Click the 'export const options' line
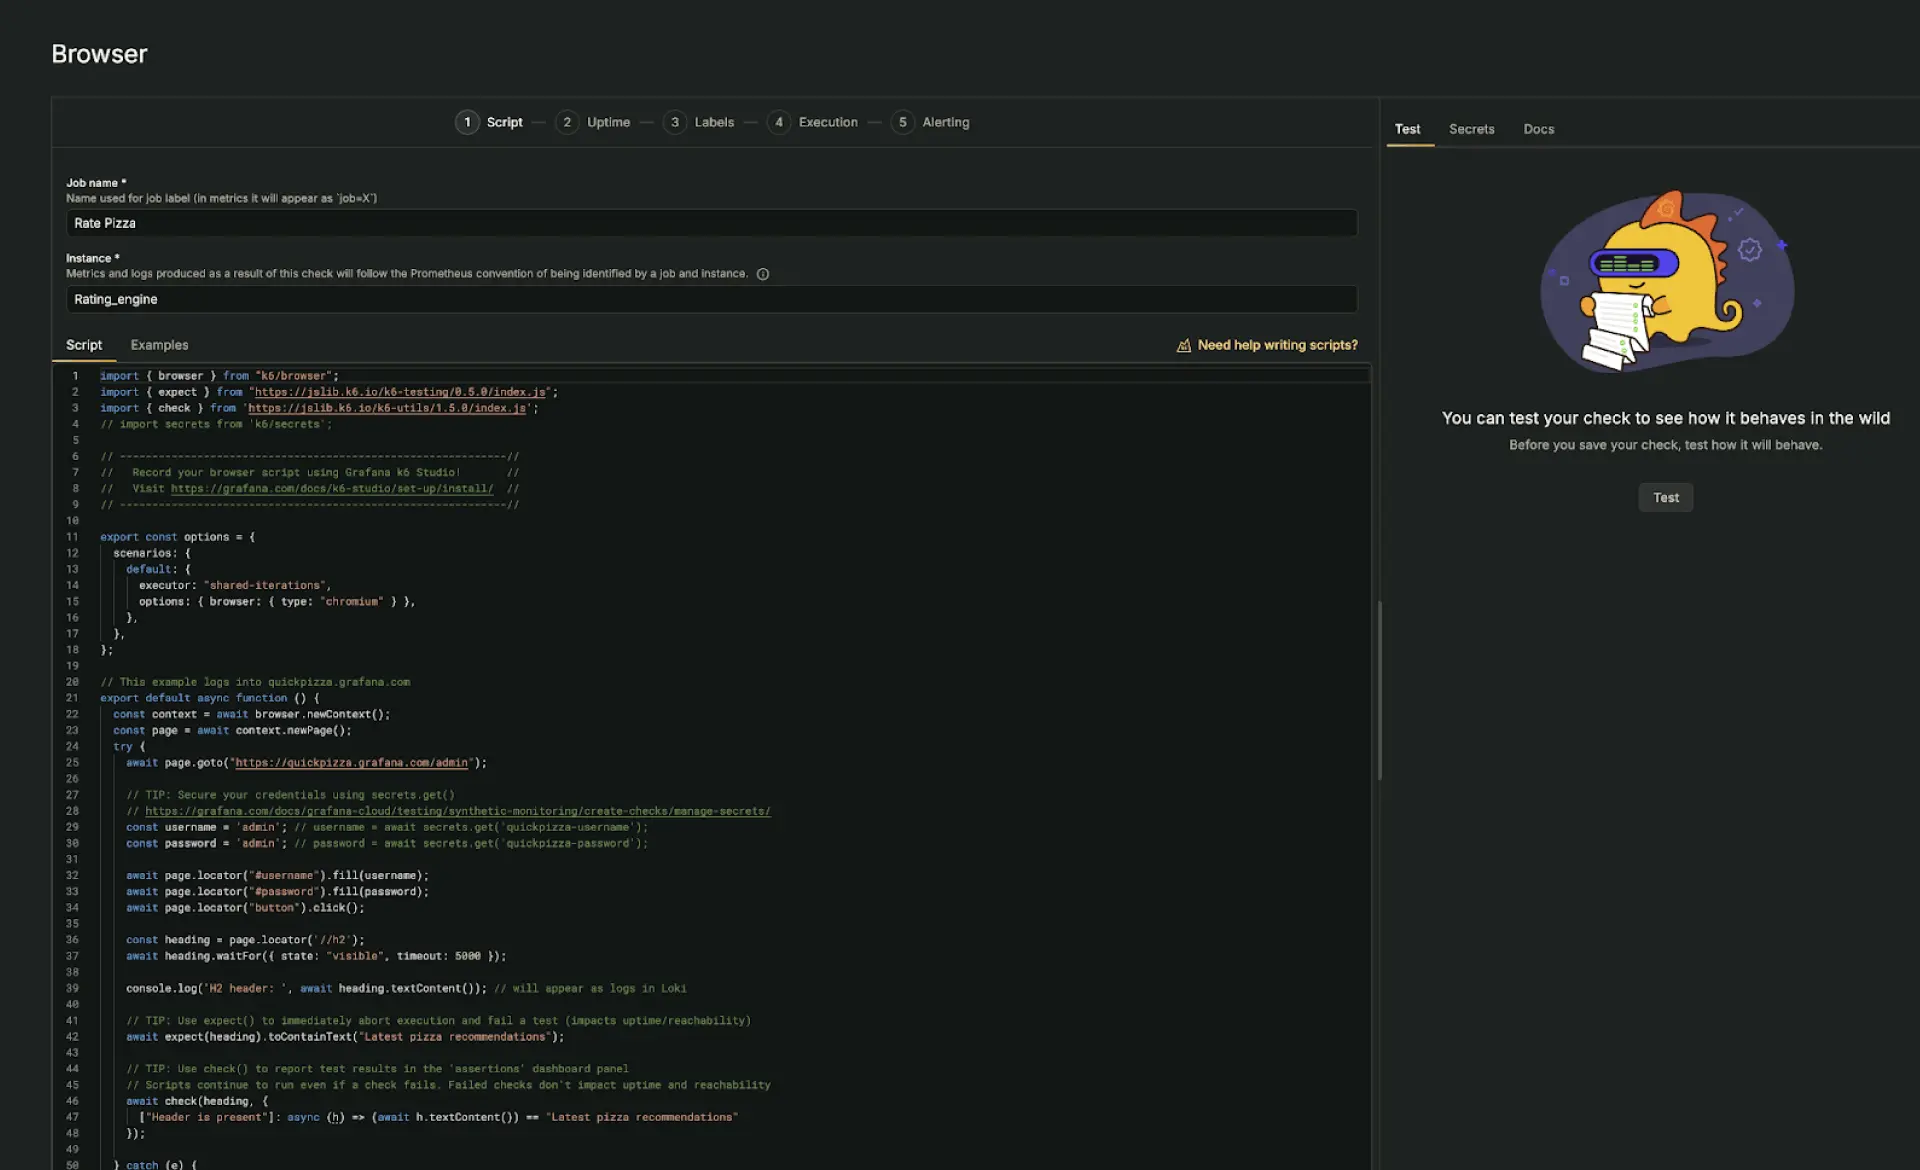The width and height of the screenshot is (1920, 1170). tap(177, 537)
